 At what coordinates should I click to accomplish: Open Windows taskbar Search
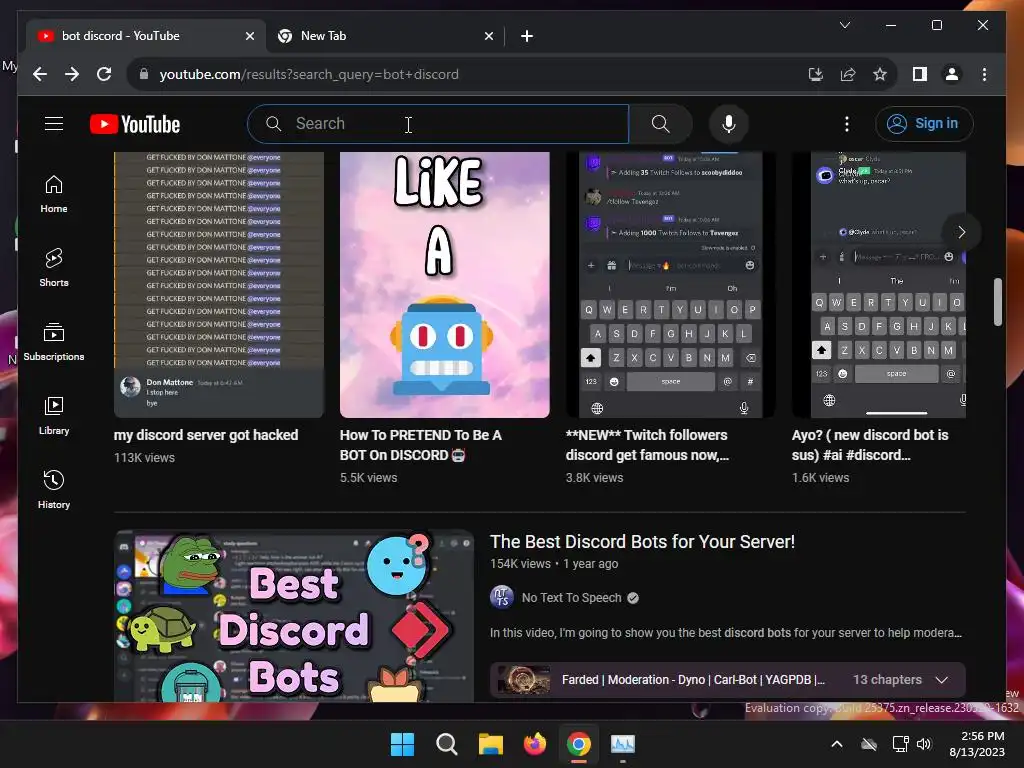click(447, 744)
